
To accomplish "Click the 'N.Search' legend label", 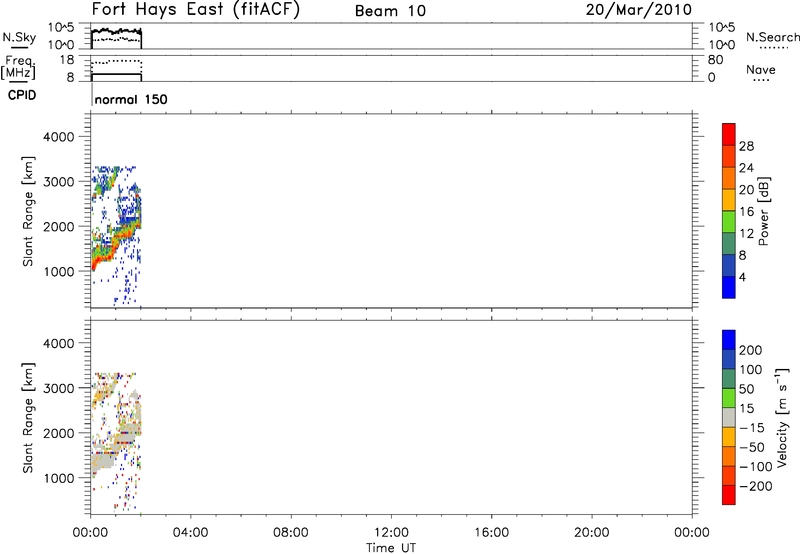I will click(772, 37).
